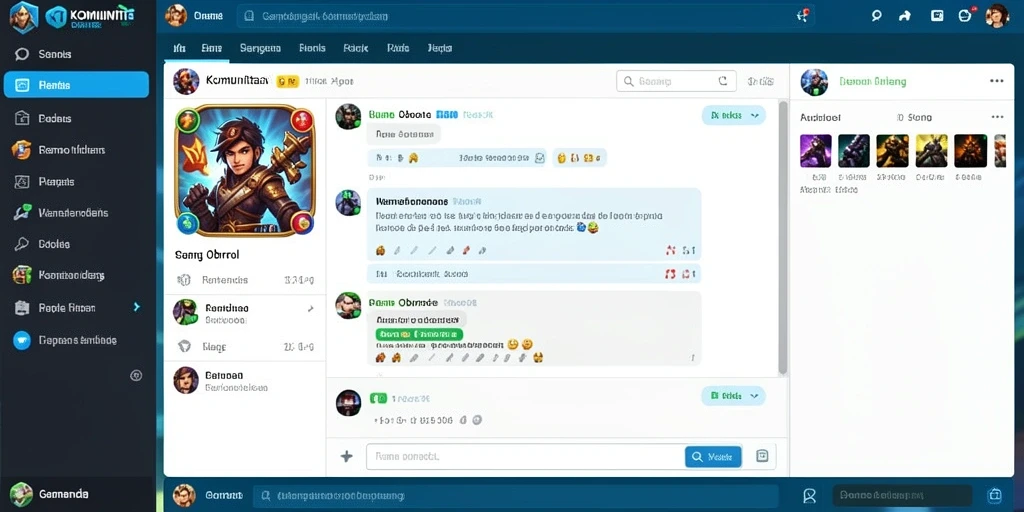Viewport: 1024px width, 512px height.
Task: Click the square icon right of blue search button
Action: [x=761, y=456]
